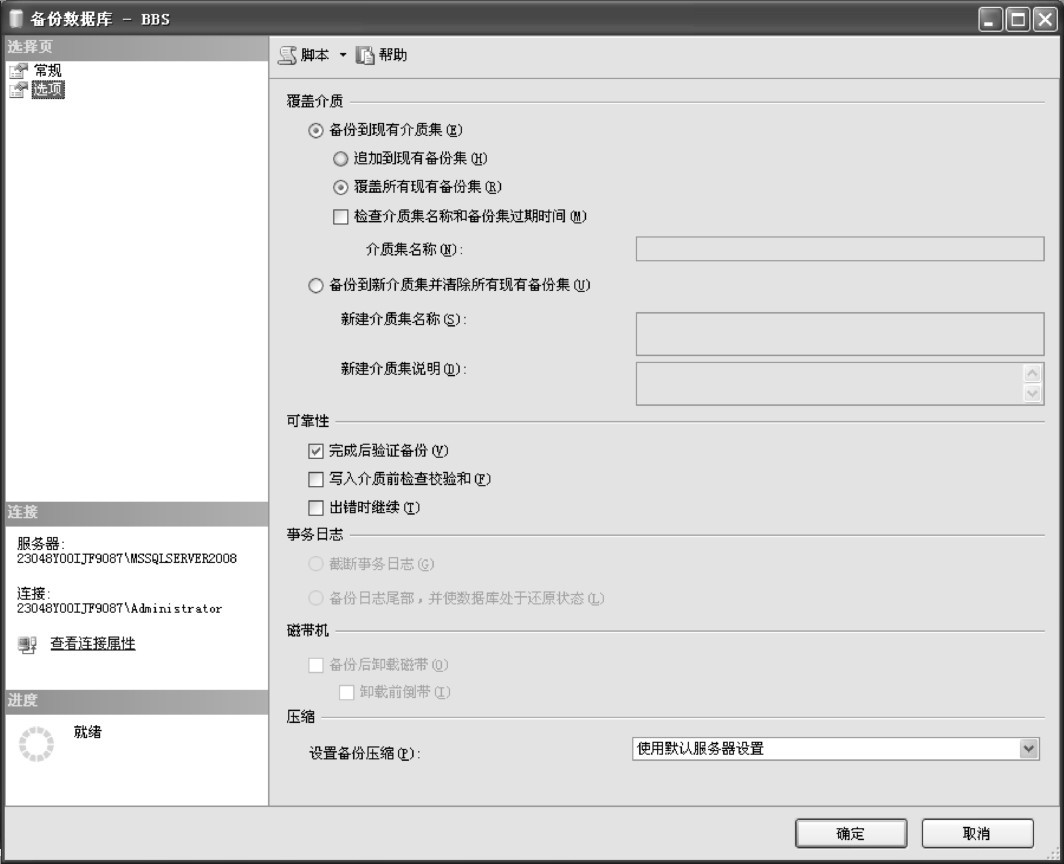The width and height of the screenshot is (1064, 864).
Task: Click the 确定 button
Action: coord(851,833)
